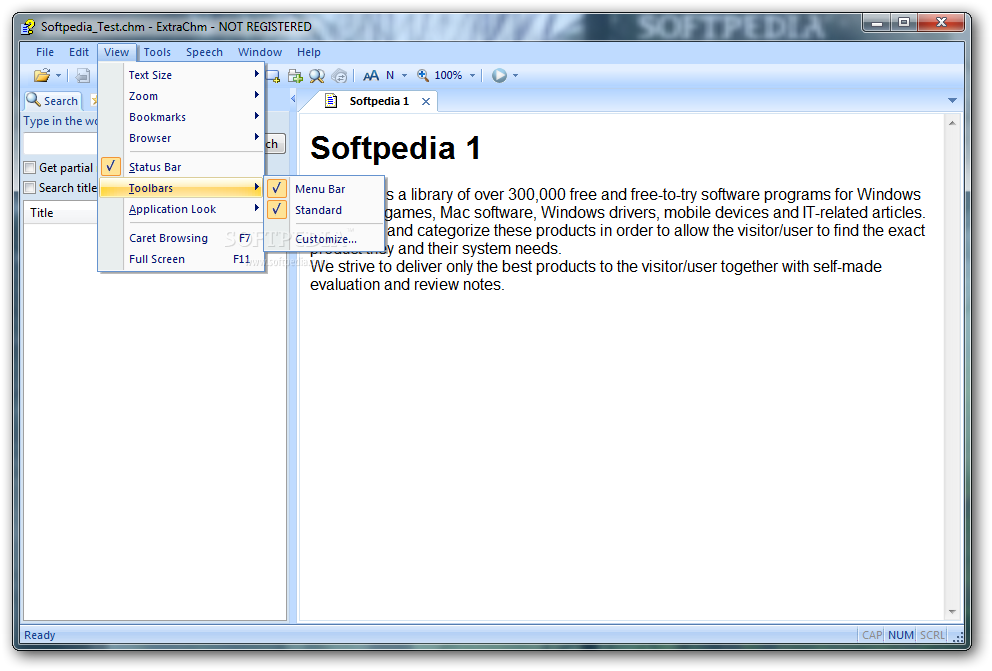Click the Ready status text
Viewport: 992px width, 671px height.
point(39,635)
